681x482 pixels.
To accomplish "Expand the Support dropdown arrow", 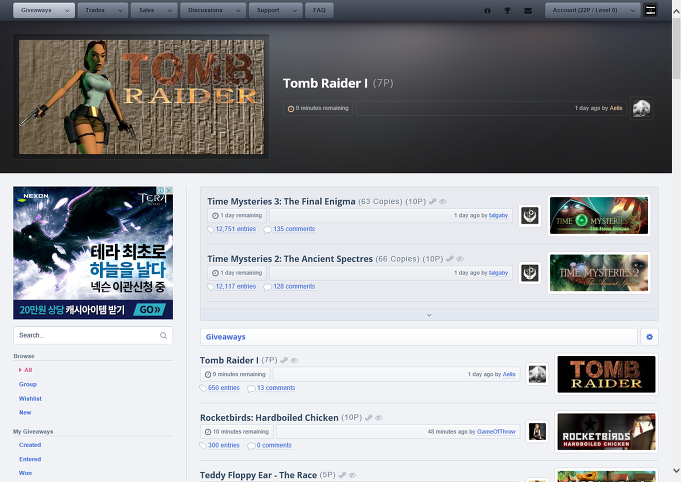I will [x=295, y=10].
